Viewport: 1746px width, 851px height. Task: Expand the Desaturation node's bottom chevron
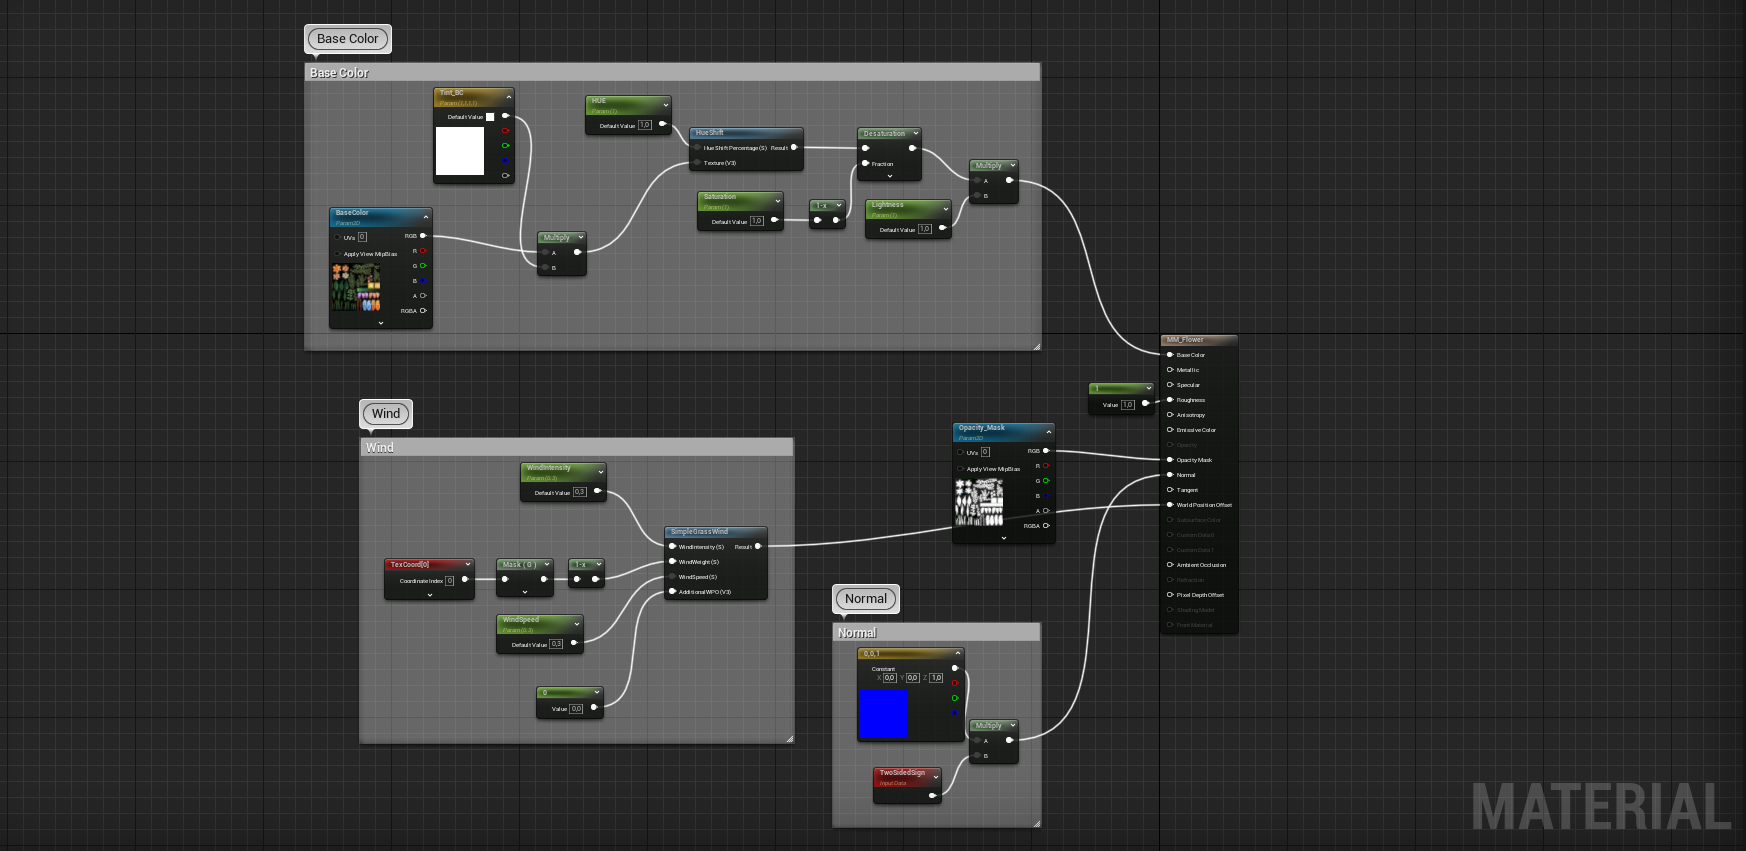(889, 176)
